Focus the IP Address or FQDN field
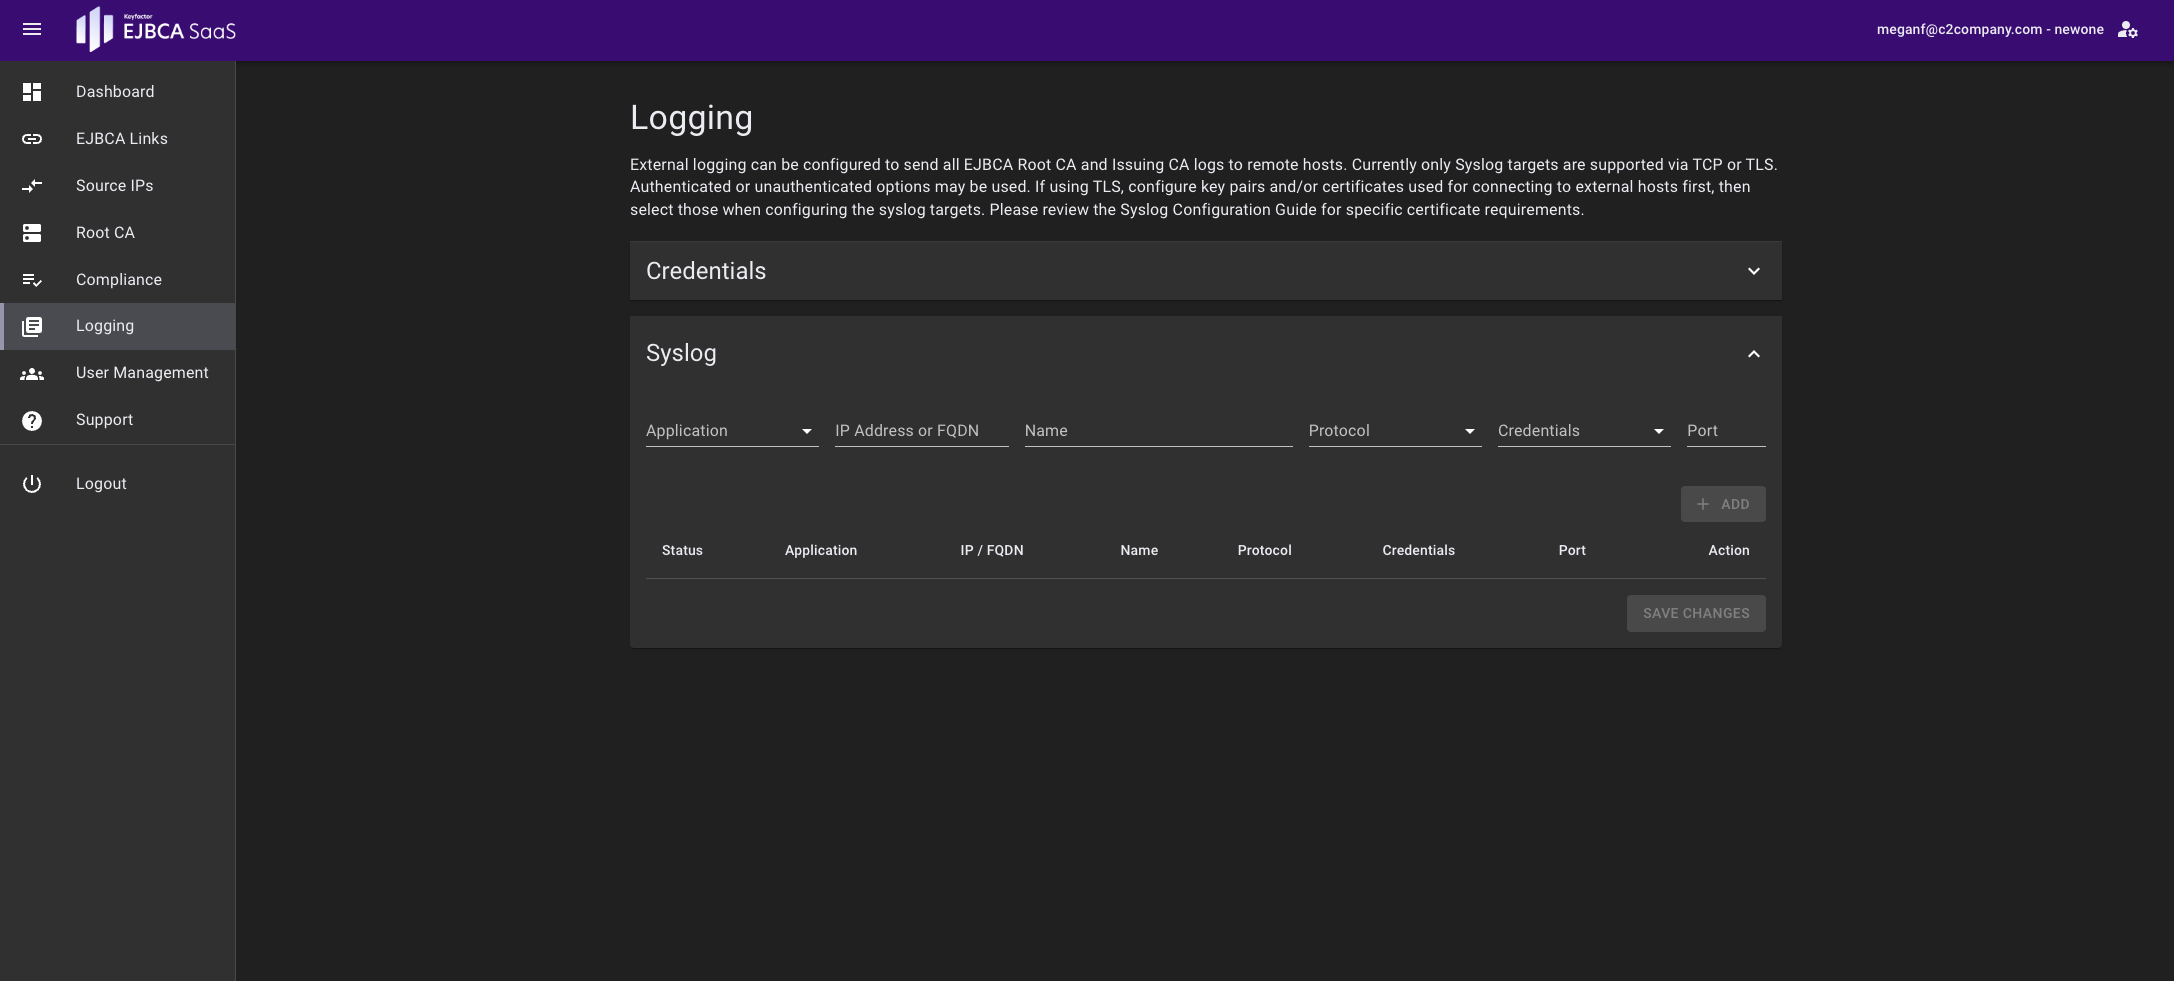 pyautogui.click(x=921, y=431)
